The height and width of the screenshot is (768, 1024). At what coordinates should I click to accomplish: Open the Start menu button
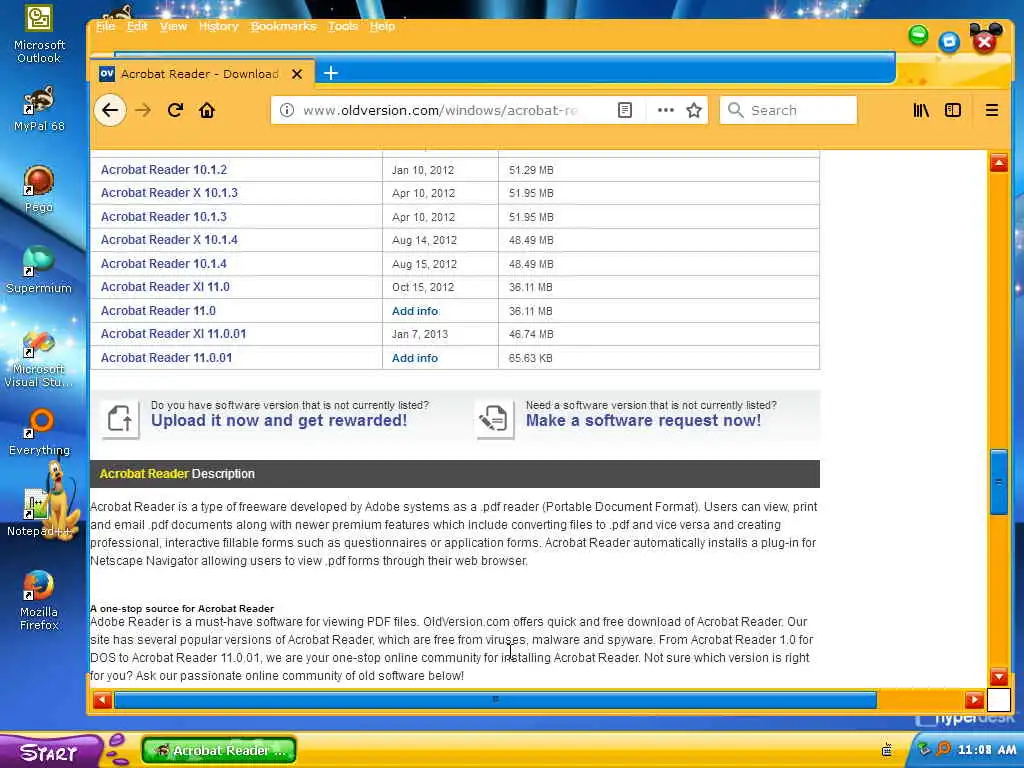50,751
